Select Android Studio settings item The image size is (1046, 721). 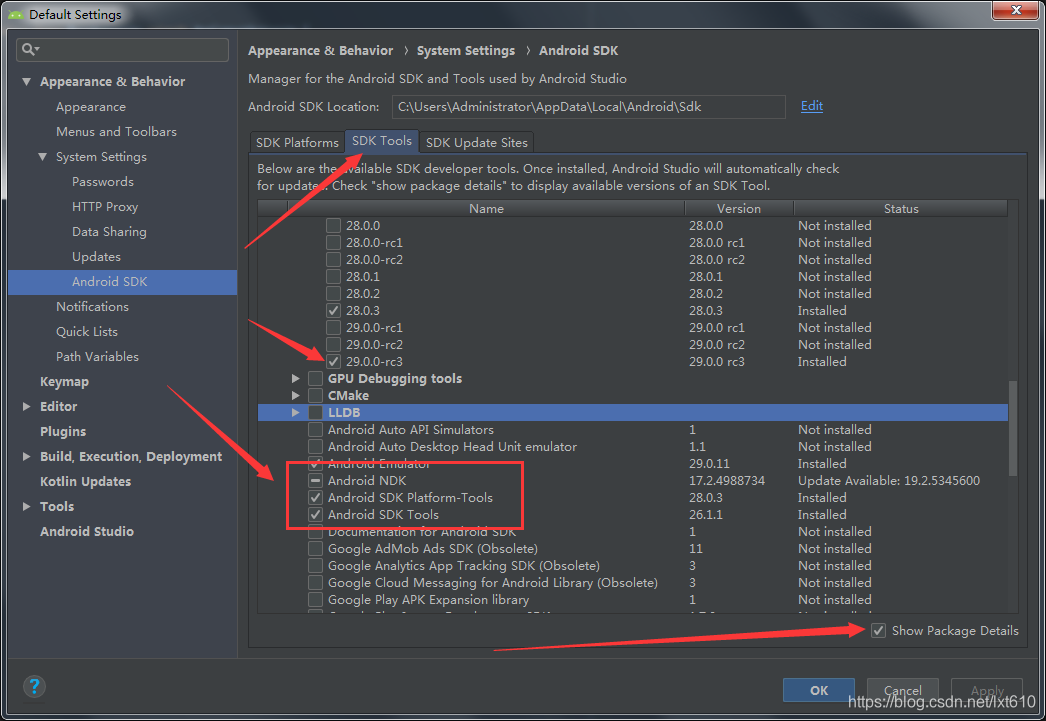[87, 532]
